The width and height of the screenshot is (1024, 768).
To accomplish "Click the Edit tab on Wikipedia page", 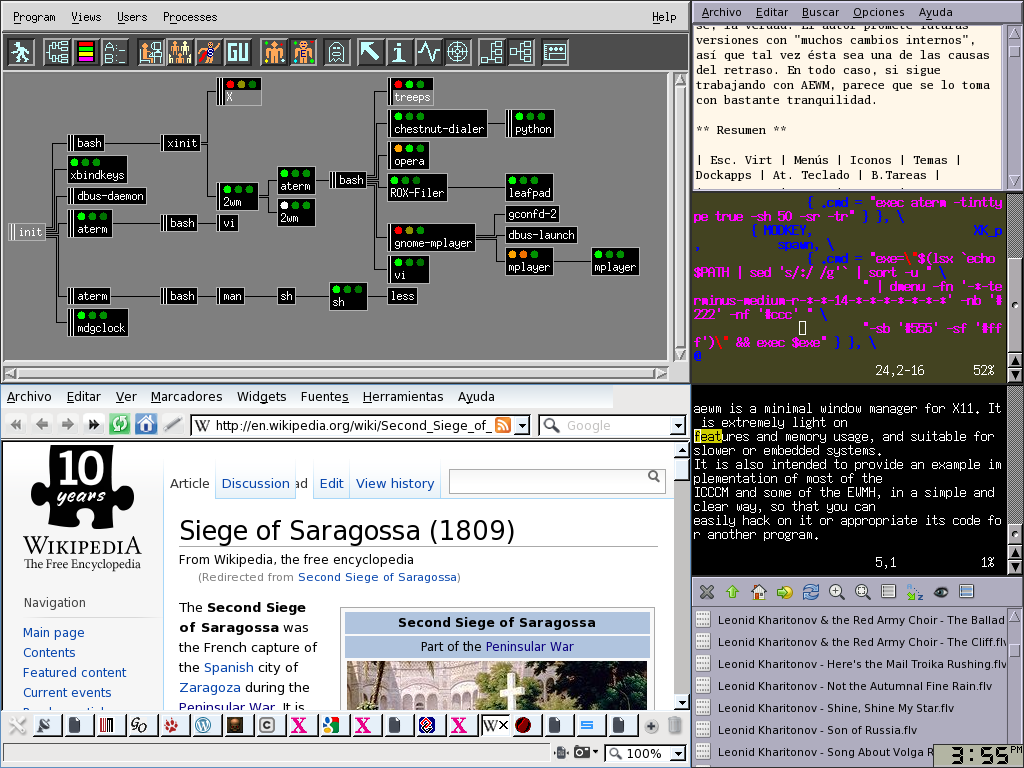I will pos(331,483).
